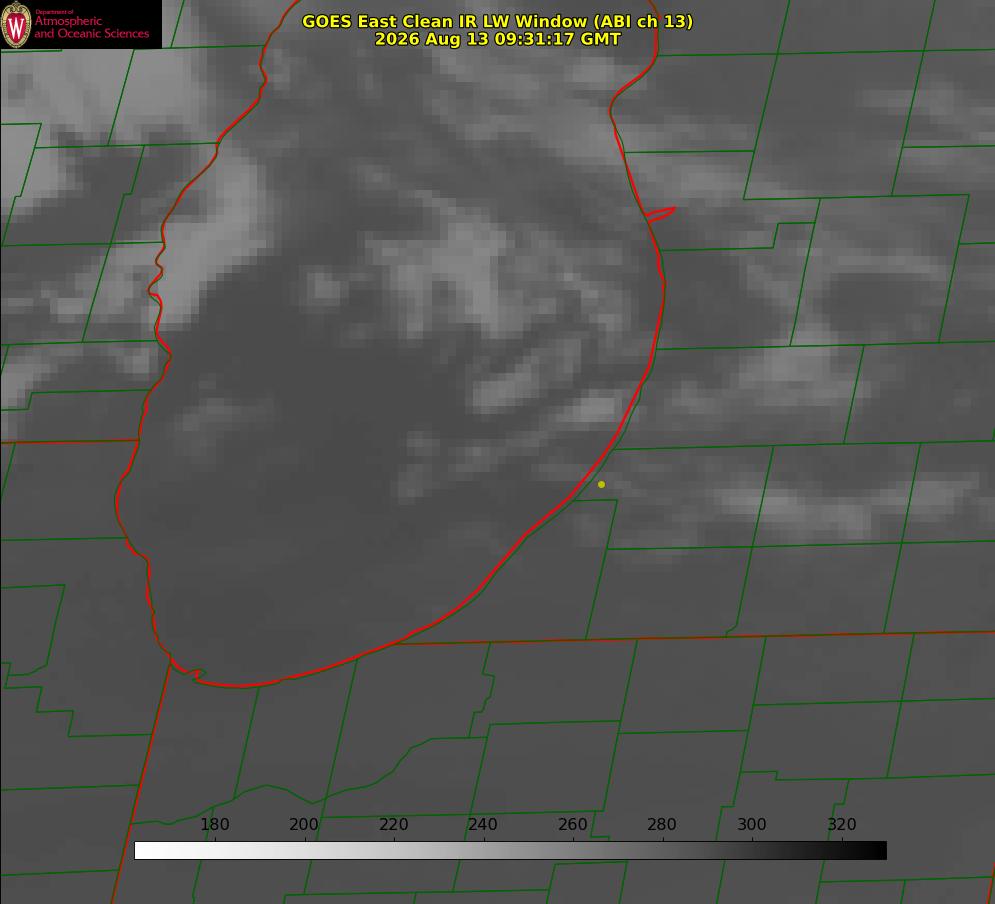Click the 200 colorbar label
This screenshot has width=995, height=904.
(304, 824)
